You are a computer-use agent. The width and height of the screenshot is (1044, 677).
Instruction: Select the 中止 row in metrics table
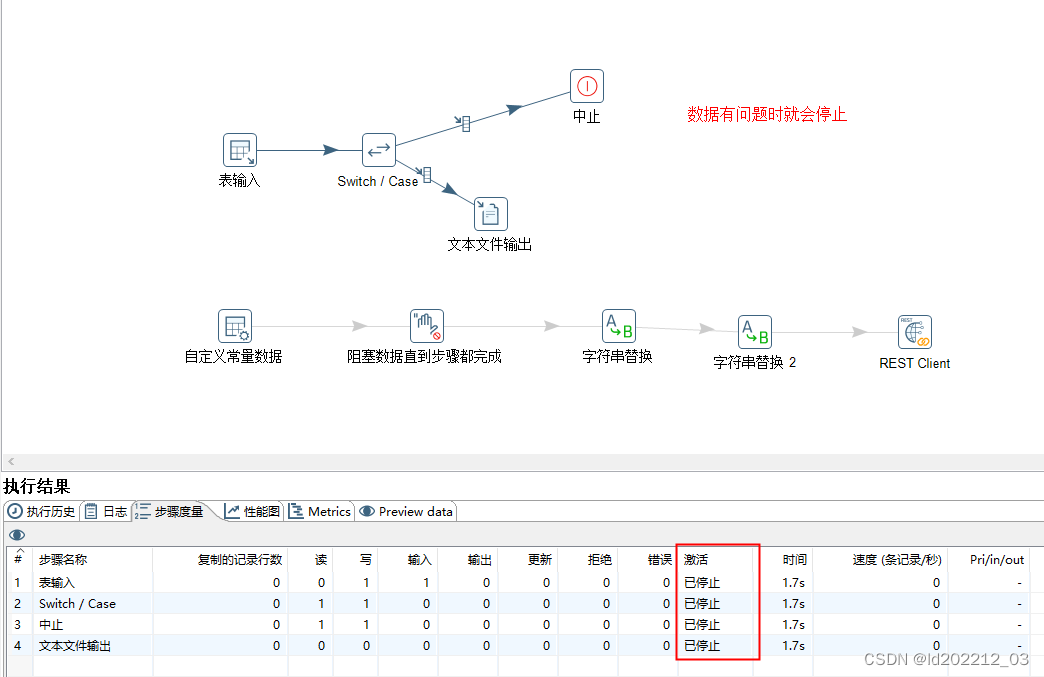click(x=518, y=624)
